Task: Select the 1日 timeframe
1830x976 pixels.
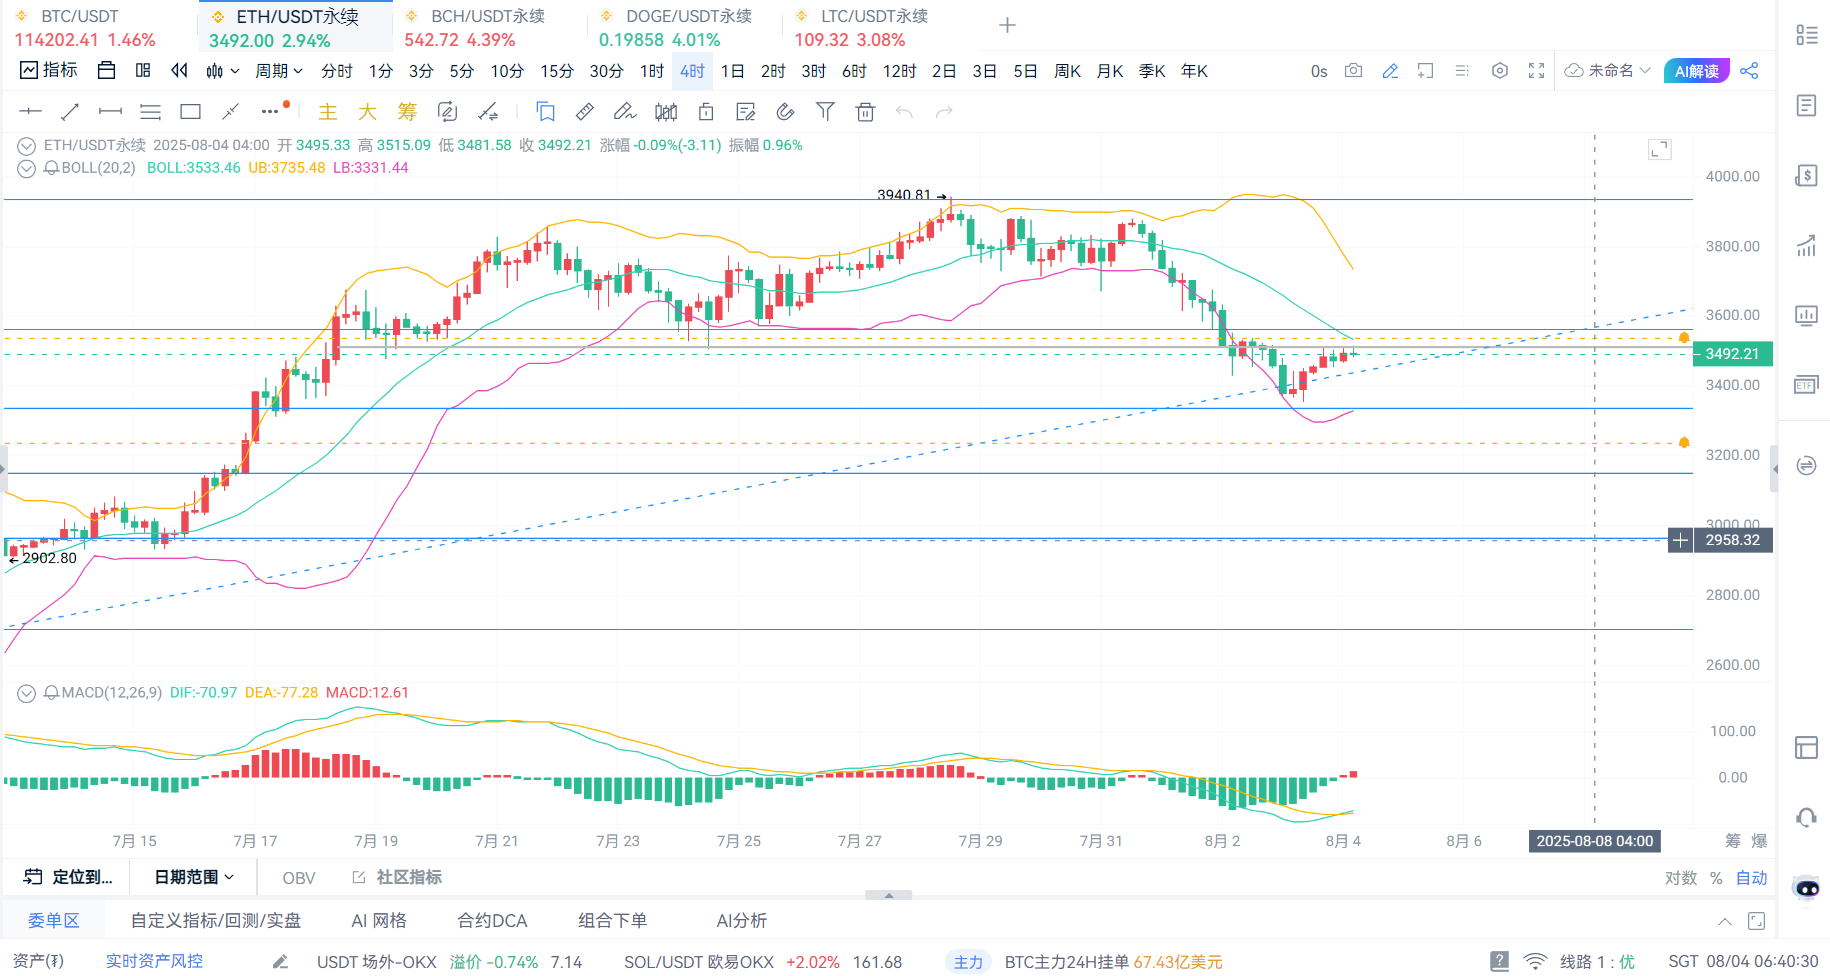Action: pos(732,71)
